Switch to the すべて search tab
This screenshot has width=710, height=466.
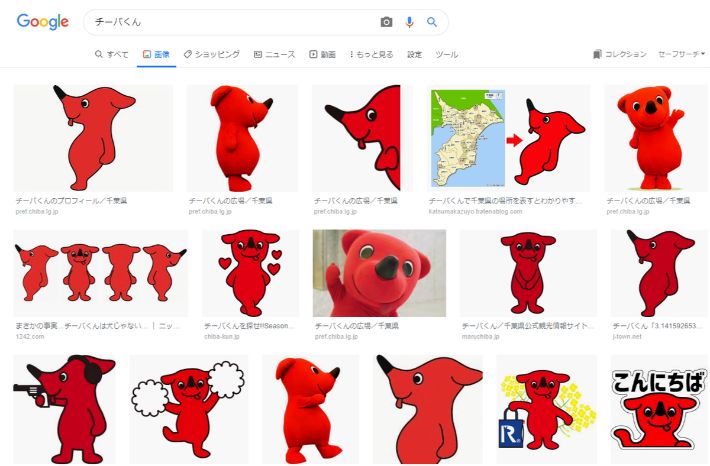coord(111,54)
